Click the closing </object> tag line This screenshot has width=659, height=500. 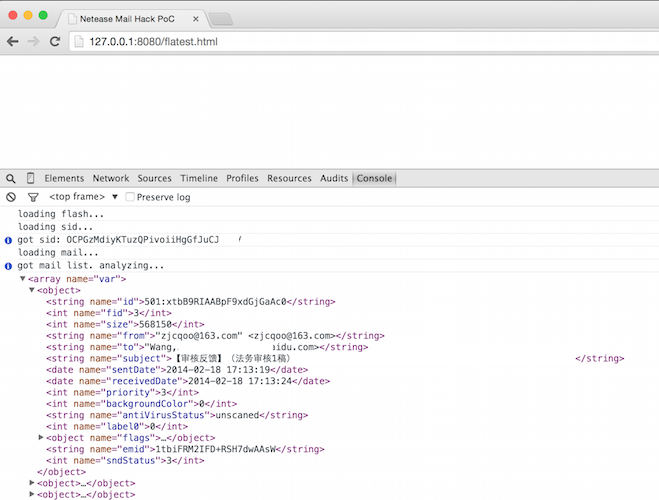61,472
